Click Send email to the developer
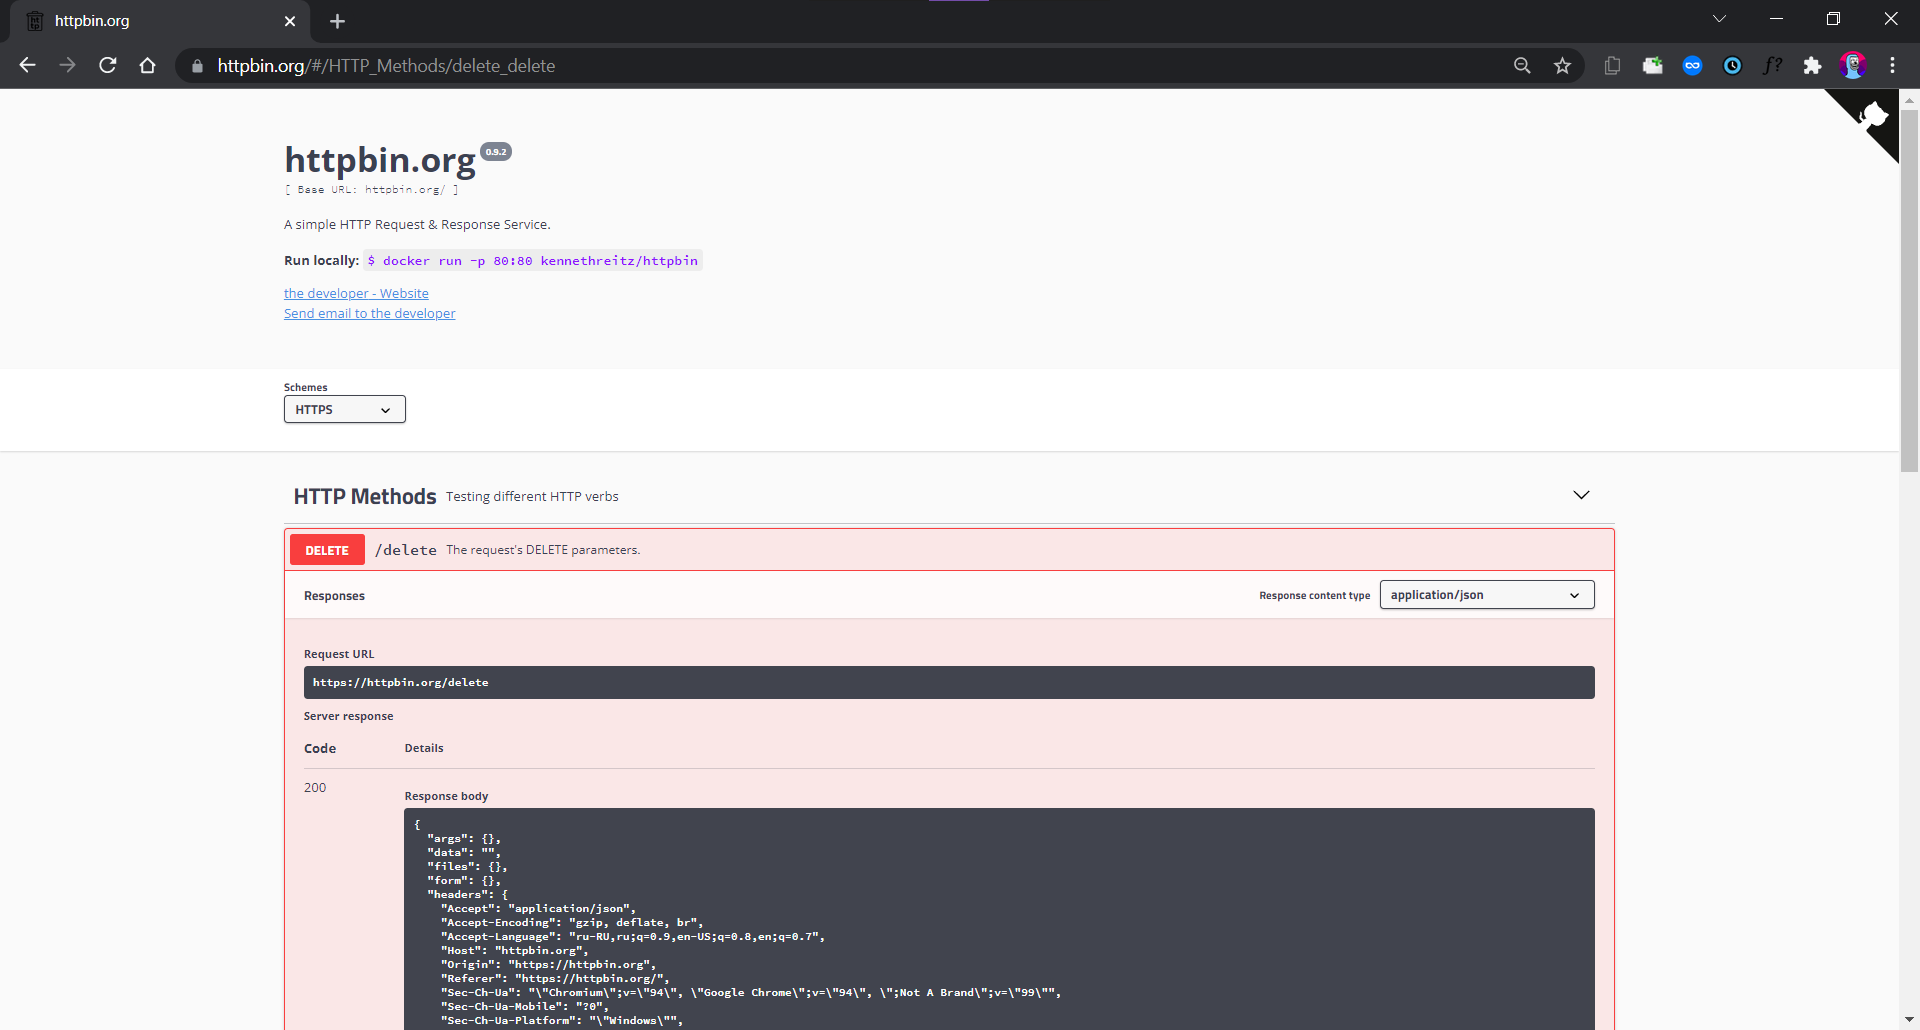The width and height of the screenshot is (1920, 1030). pos(369,313)
